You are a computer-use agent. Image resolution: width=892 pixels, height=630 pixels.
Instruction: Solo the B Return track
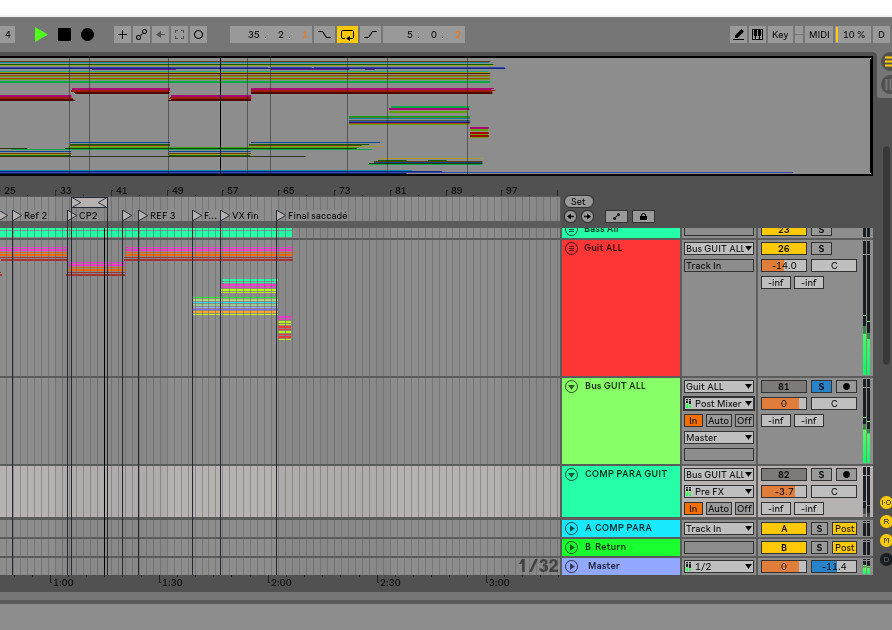pos(819,547)
